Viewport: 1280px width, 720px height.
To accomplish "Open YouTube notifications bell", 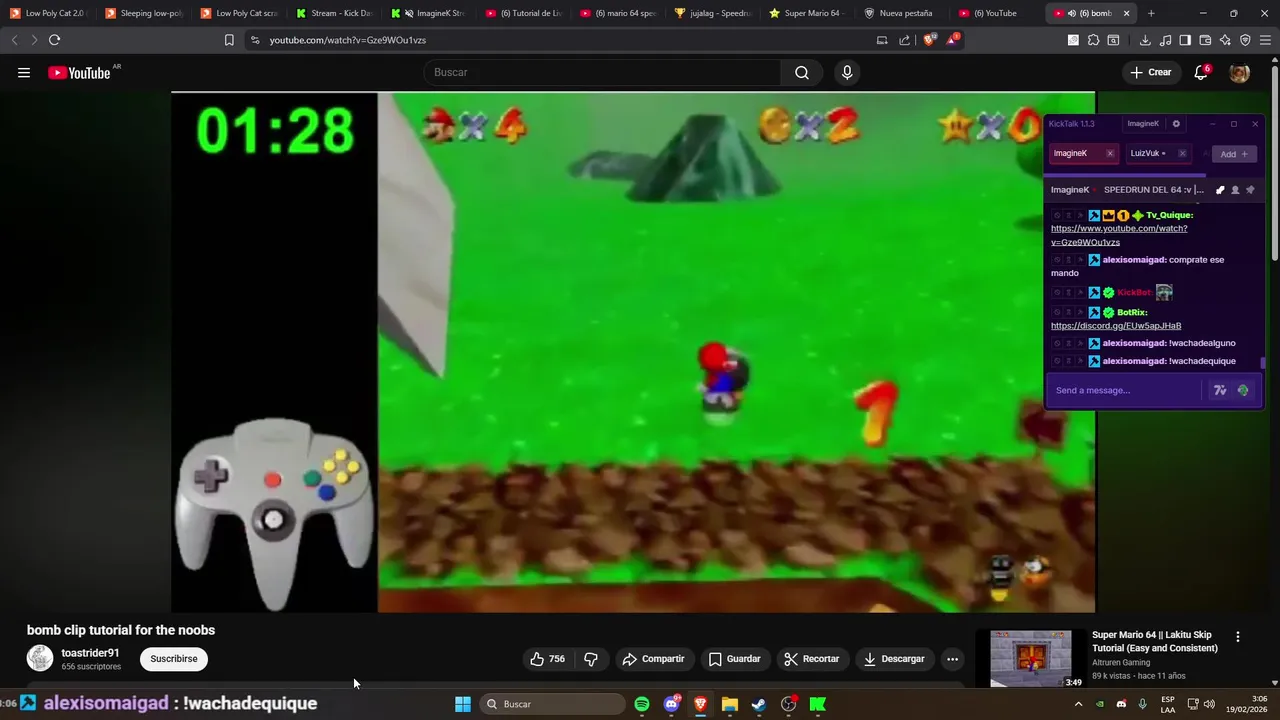I will [x=1201, y=72].
